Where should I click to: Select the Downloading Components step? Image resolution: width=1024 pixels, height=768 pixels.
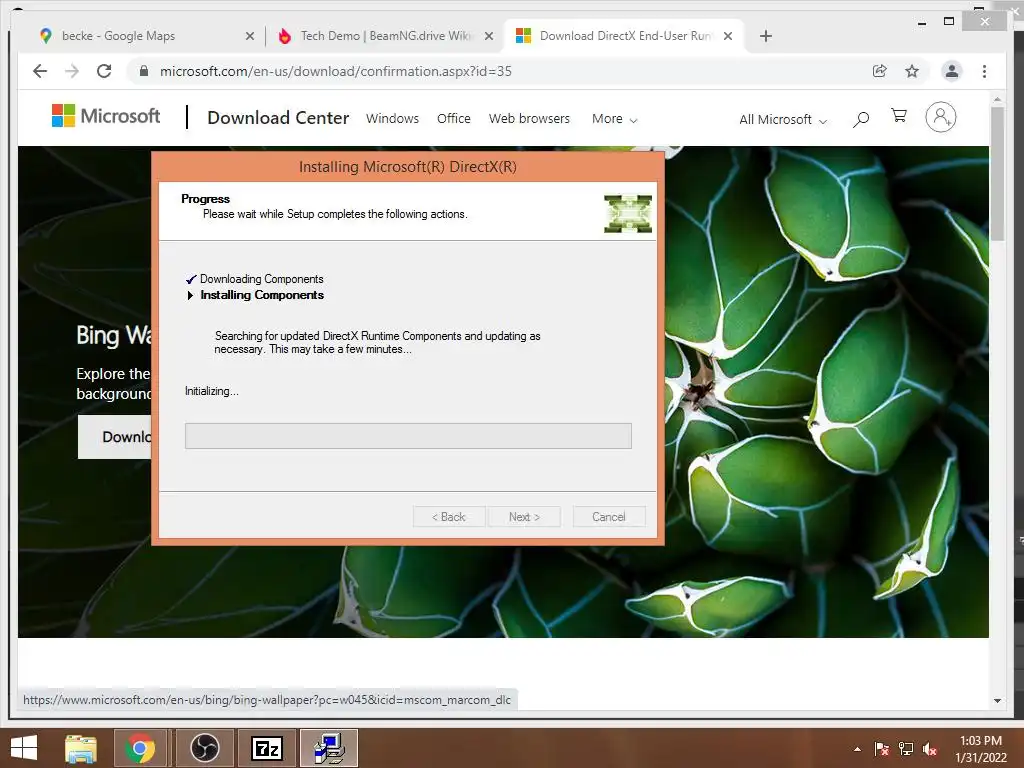click(261, 279)
